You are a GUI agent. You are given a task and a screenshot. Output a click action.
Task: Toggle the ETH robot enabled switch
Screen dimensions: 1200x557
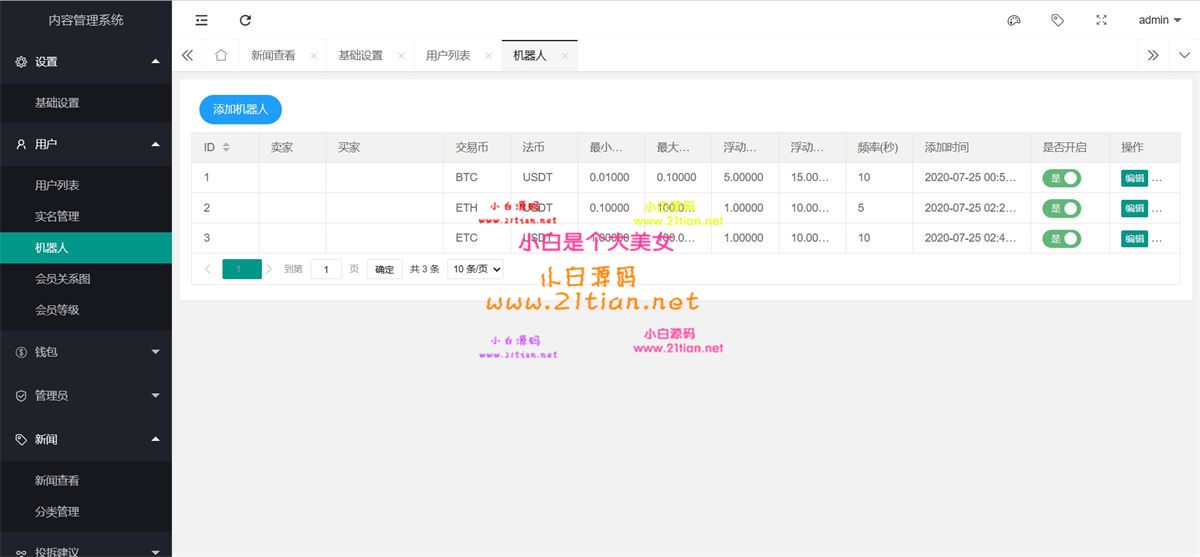click(1061, 208)
